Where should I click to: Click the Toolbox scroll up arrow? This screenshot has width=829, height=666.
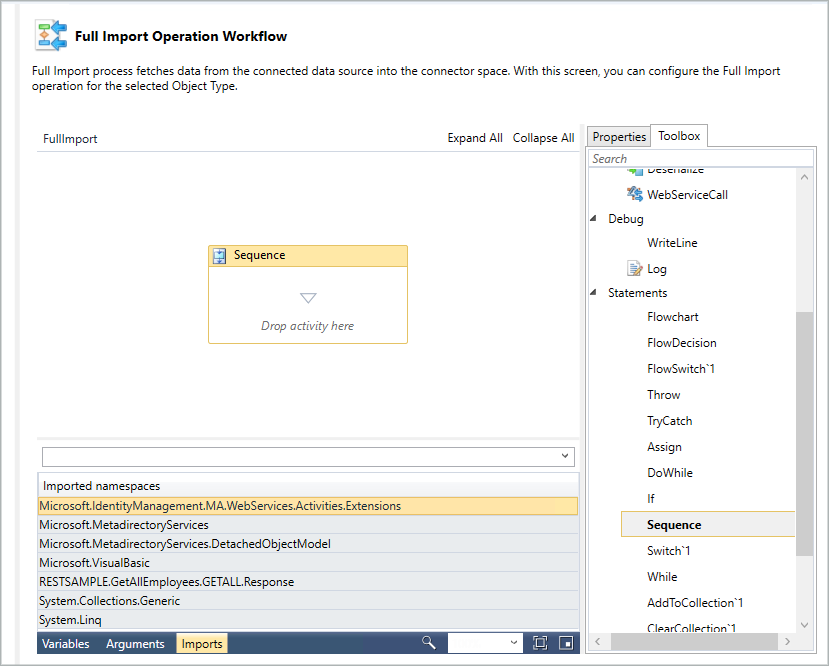(x=804, y=177)
